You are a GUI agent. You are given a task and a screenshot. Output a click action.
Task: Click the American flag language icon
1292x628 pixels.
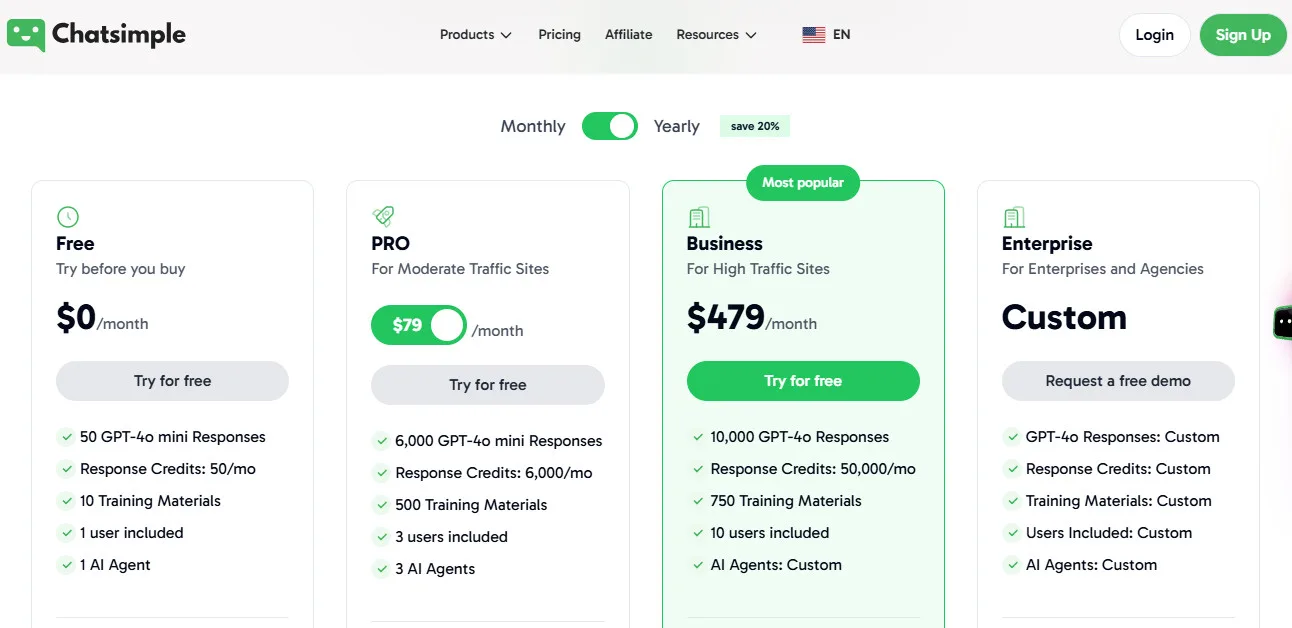click(811, 34)
